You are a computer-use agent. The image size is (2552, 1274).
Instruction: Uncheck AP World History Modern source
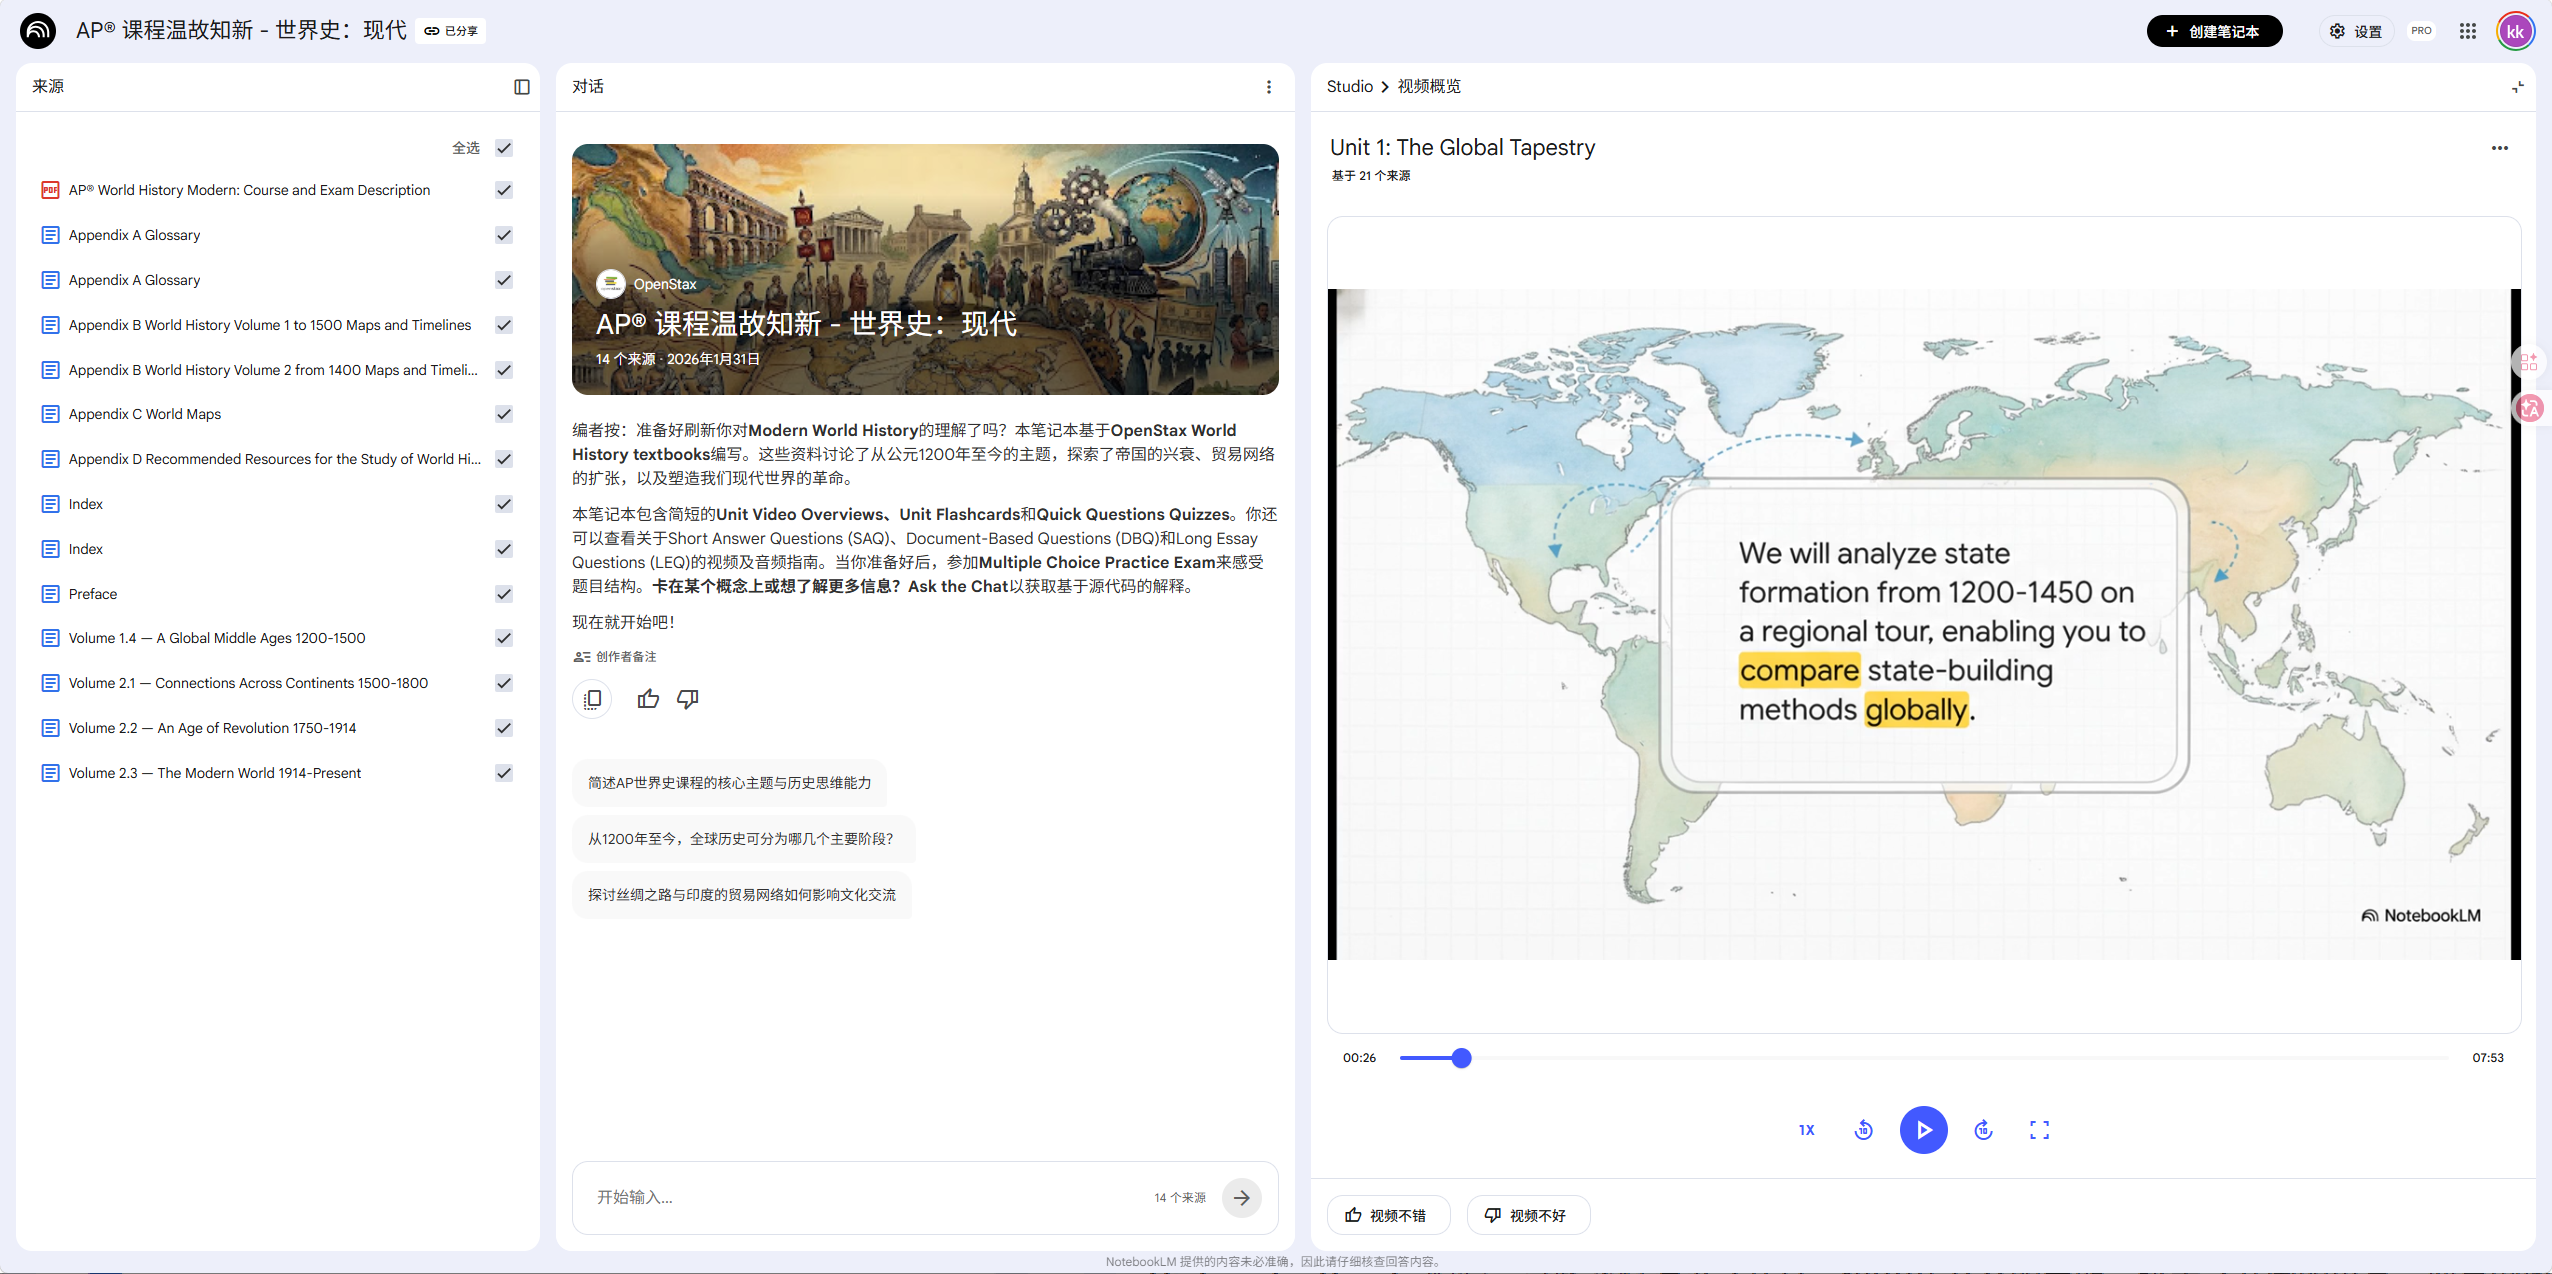tap(504, 190)
